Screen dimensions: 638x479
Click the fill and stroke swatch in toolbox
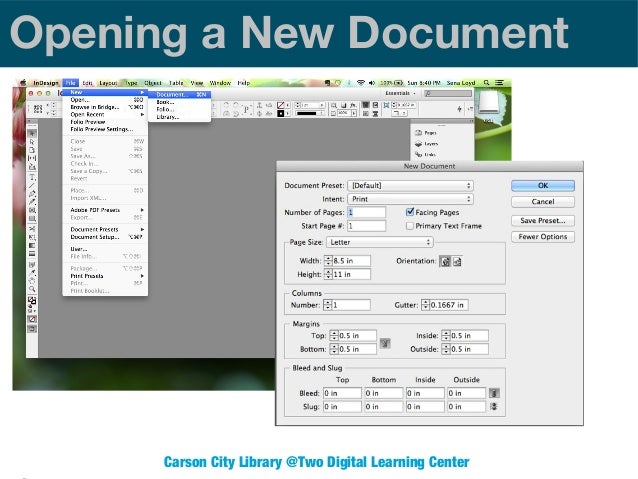32,301
